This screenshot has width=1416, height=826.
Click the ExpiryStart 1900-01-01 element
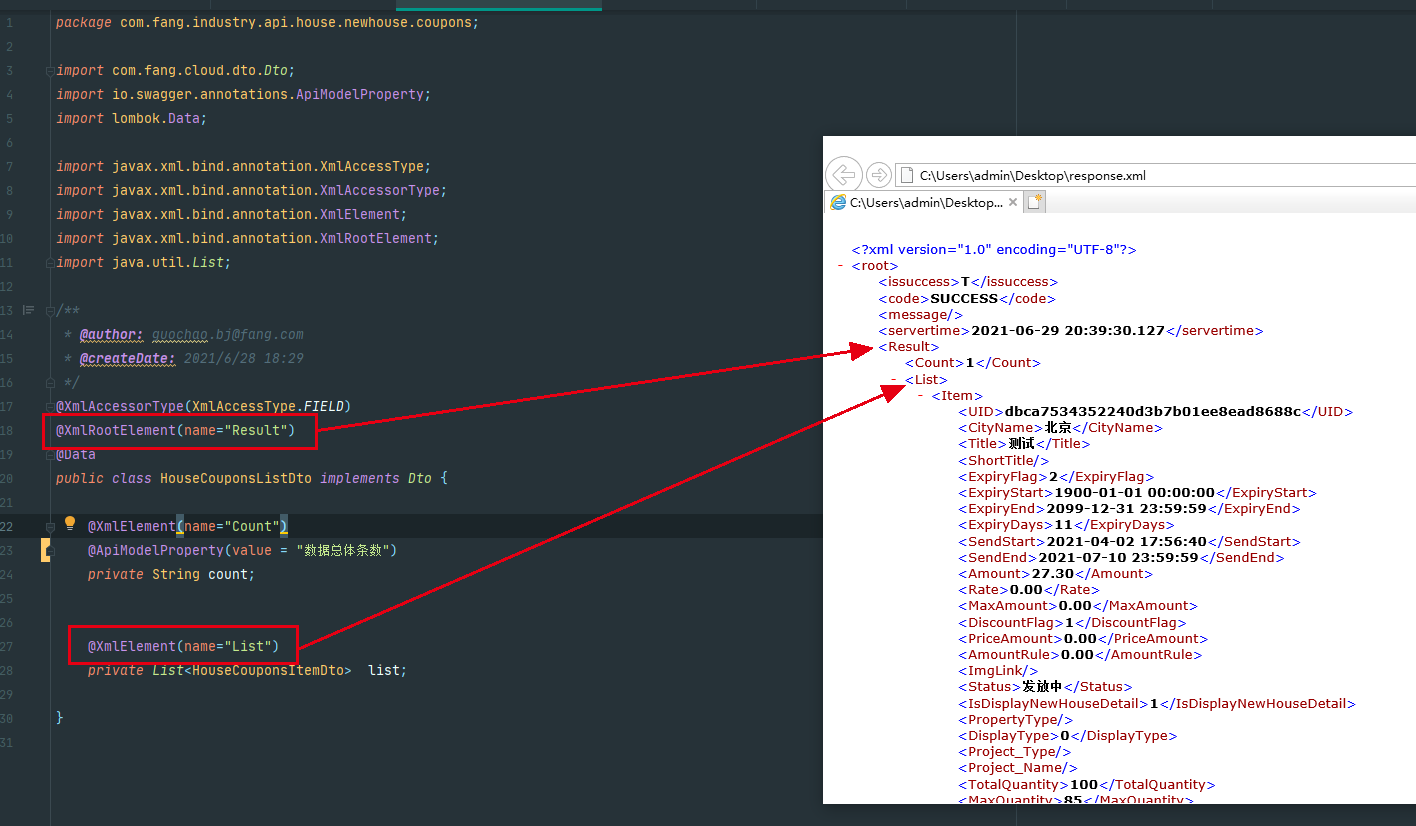click(1137, 493)
